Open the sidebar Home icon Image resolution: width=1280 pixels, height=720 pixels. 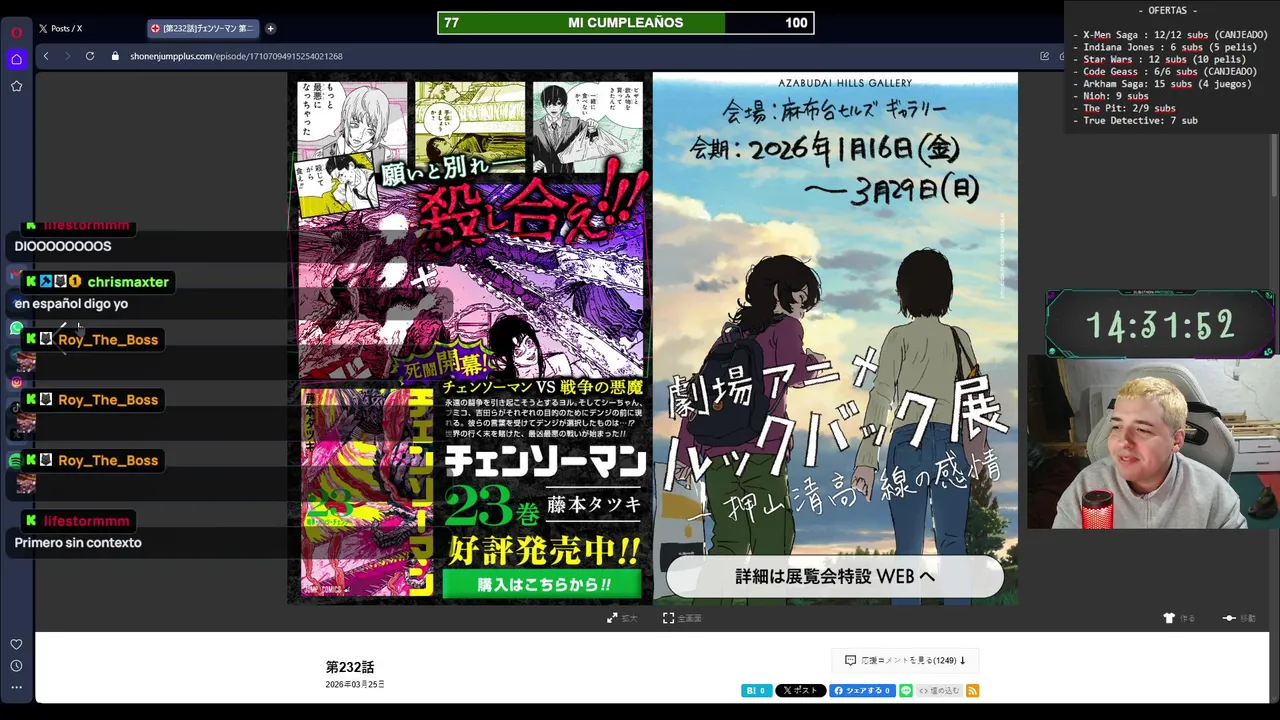pyautogui.click(x=16, y=59)
